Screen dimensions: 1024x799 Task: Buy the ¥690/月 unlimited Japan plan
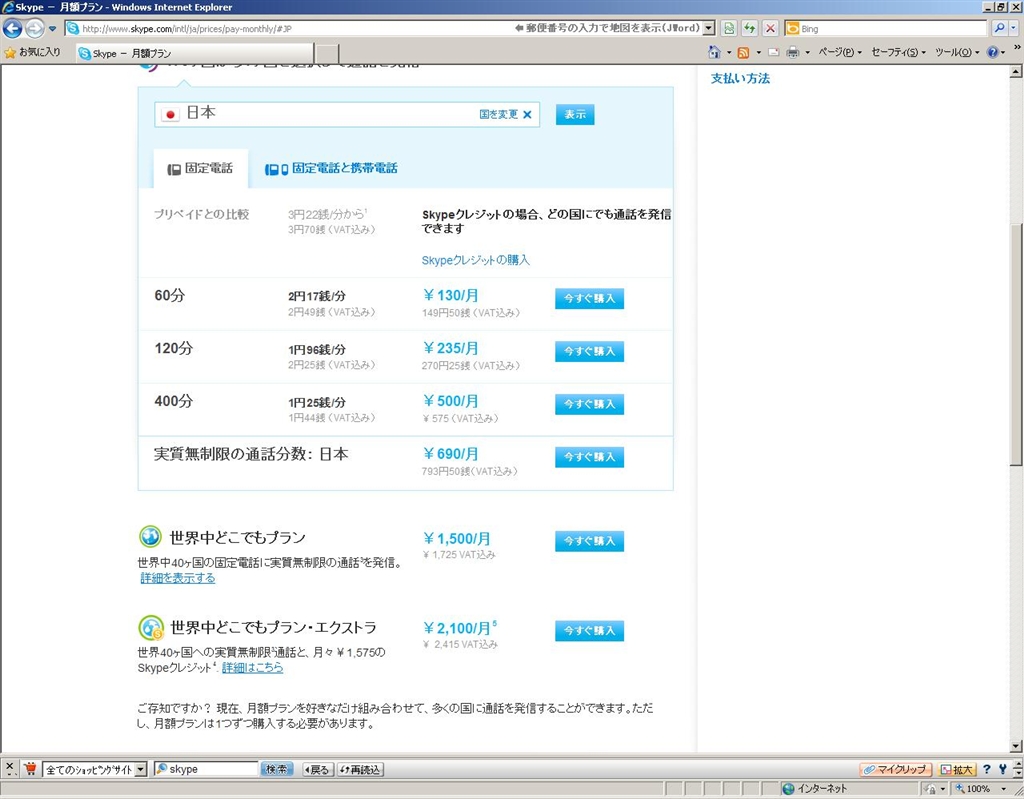[x=589, y=457]
